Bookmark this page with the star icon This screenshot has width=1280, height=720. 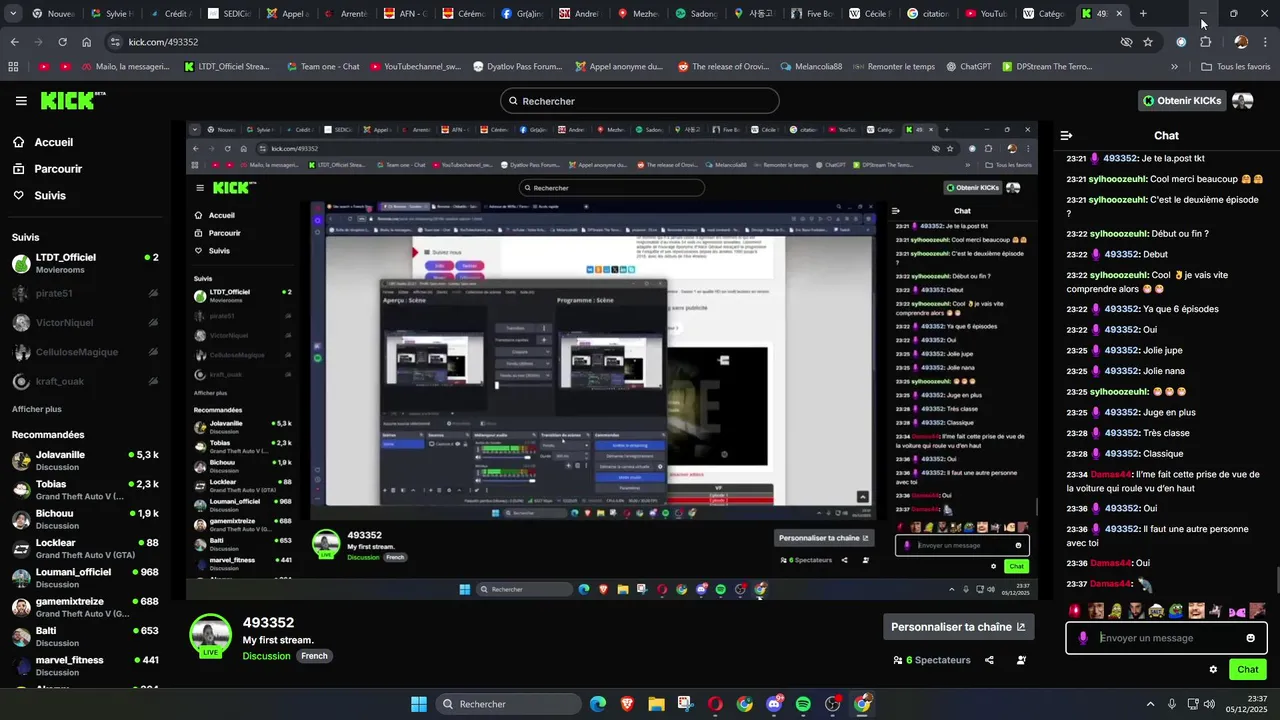(1148, 42)
